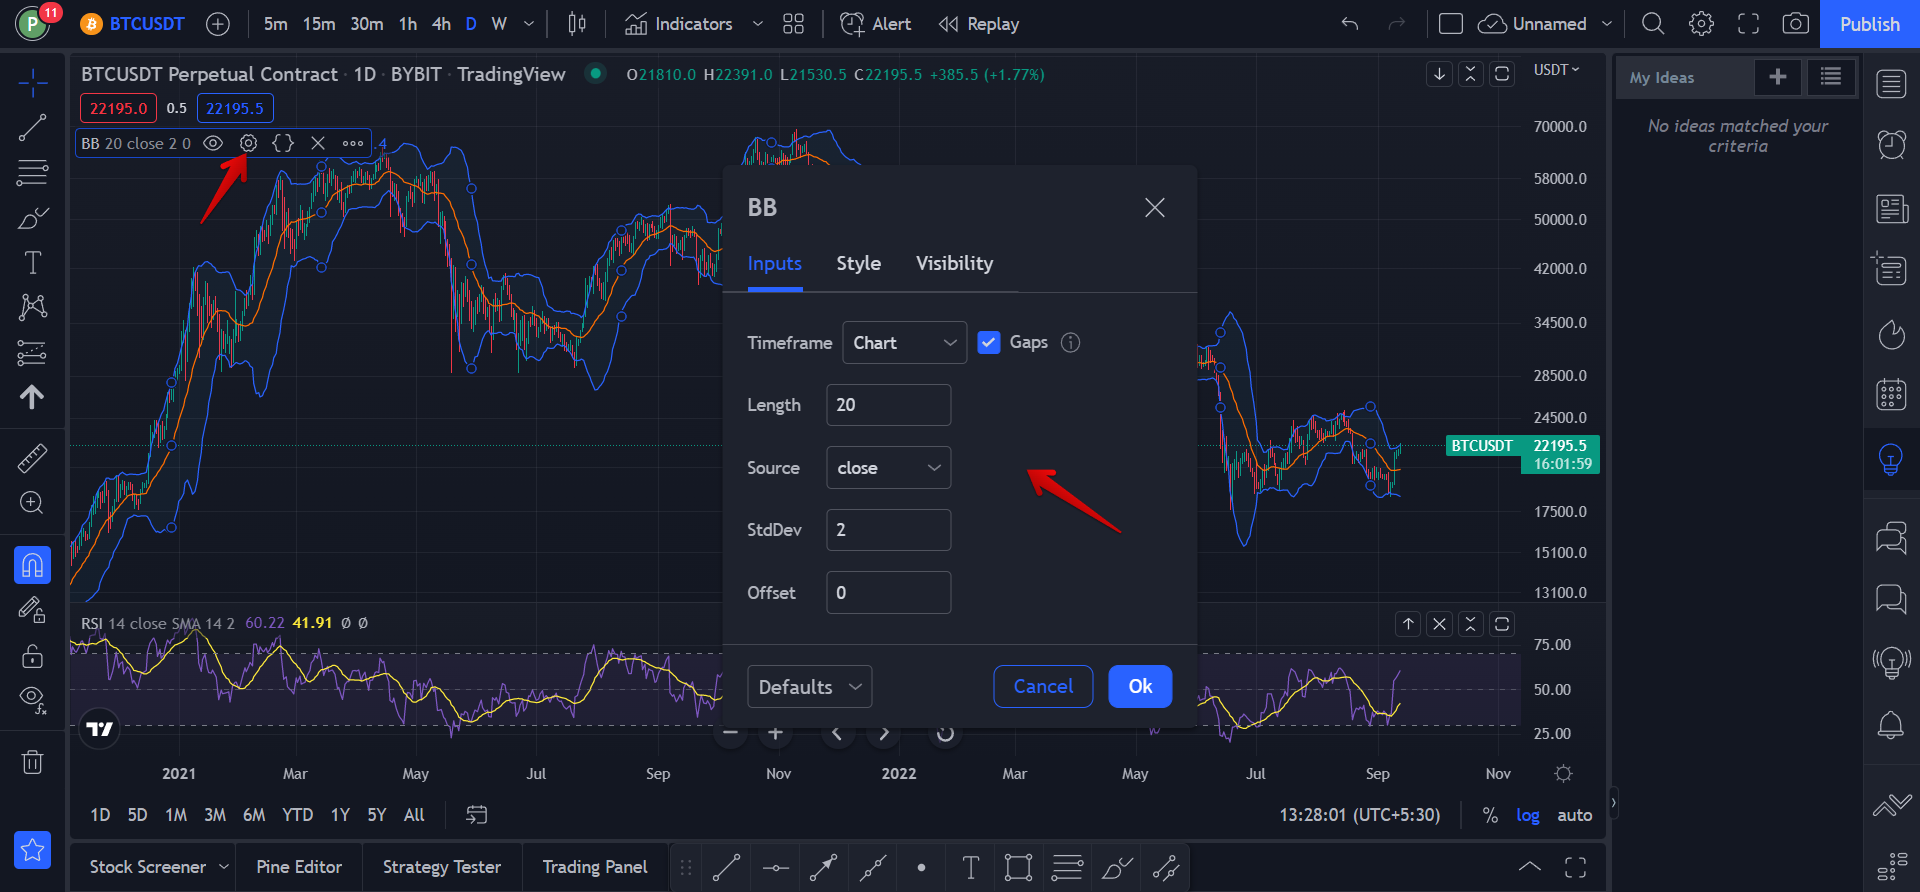
Task: Open the Fibonacci retracement tools
Action: pyautogui.click(x=32, y=172)
